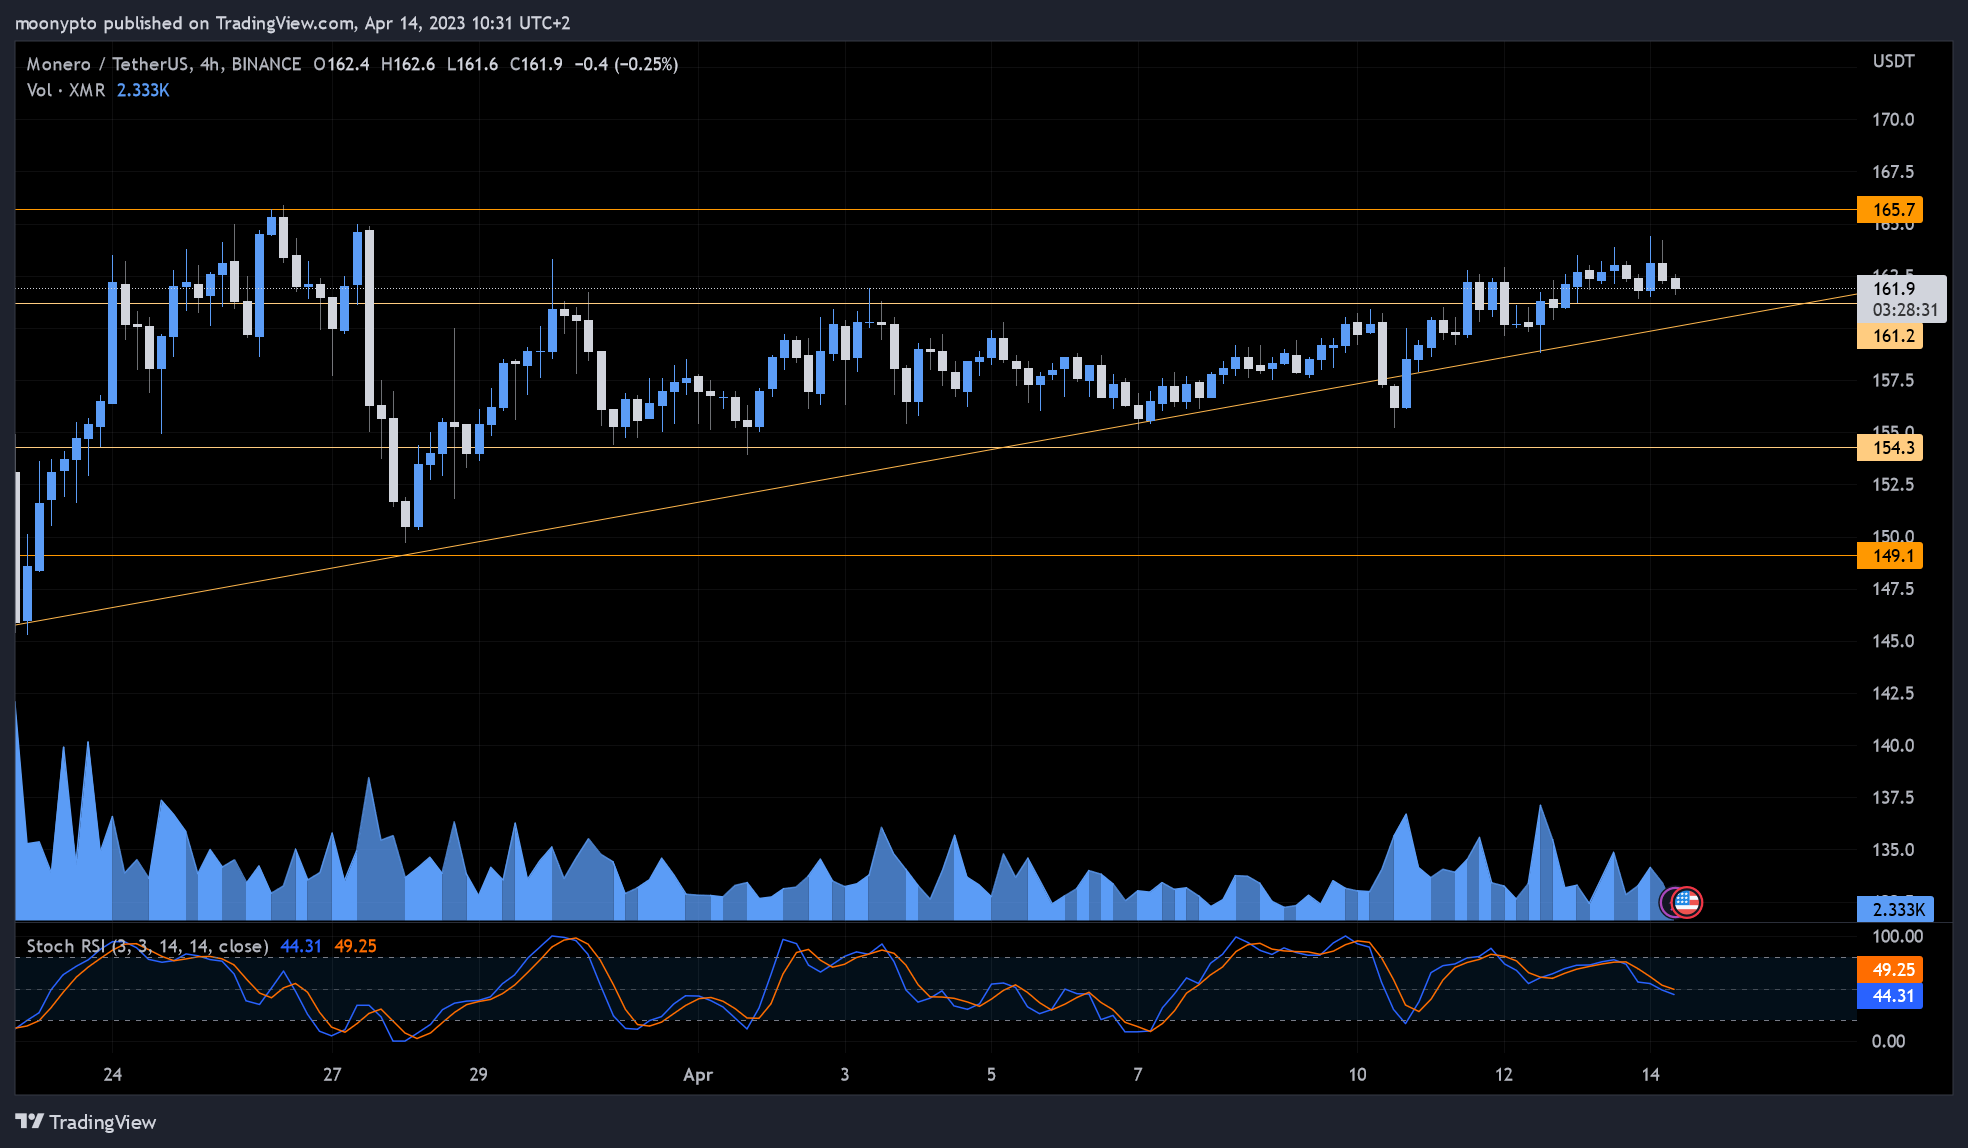Click Stoch RSI orange value 49.25 label
Screen dimensions: 1968x1148
tap(1890, 970)
